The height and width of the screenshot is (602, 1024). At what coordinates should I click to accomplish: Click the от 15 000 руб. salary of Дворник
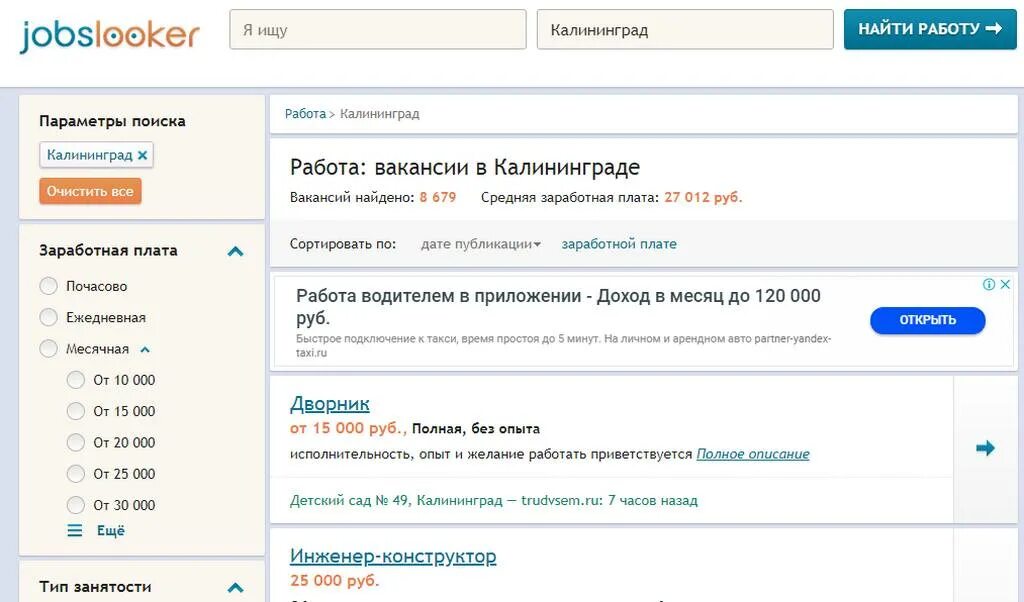coord(348,428)
